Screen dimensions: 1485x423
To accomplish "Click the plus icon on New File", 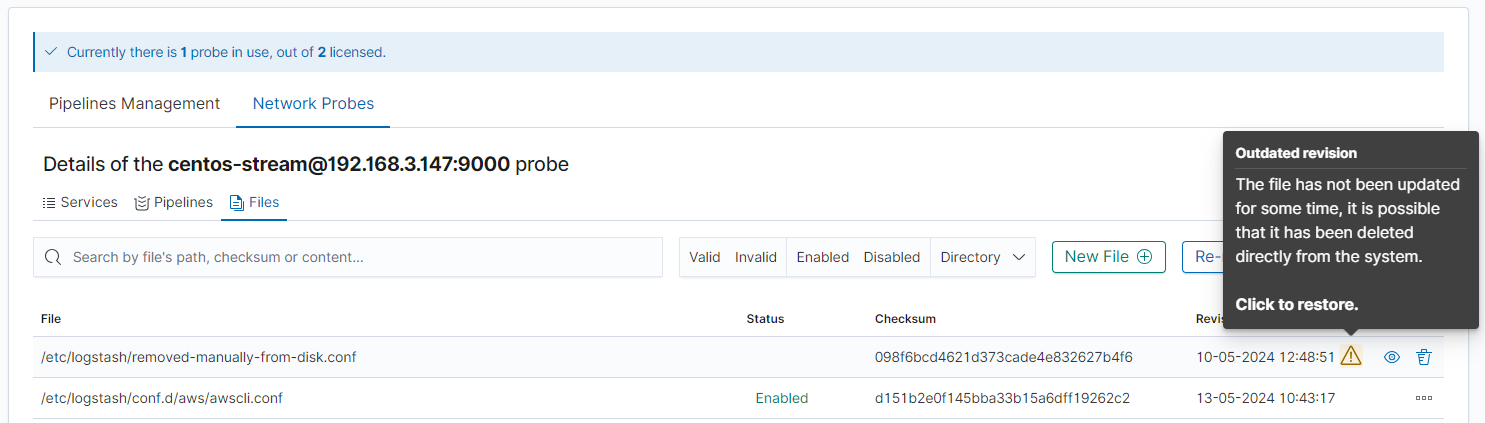I will [x=1145, y=257].
